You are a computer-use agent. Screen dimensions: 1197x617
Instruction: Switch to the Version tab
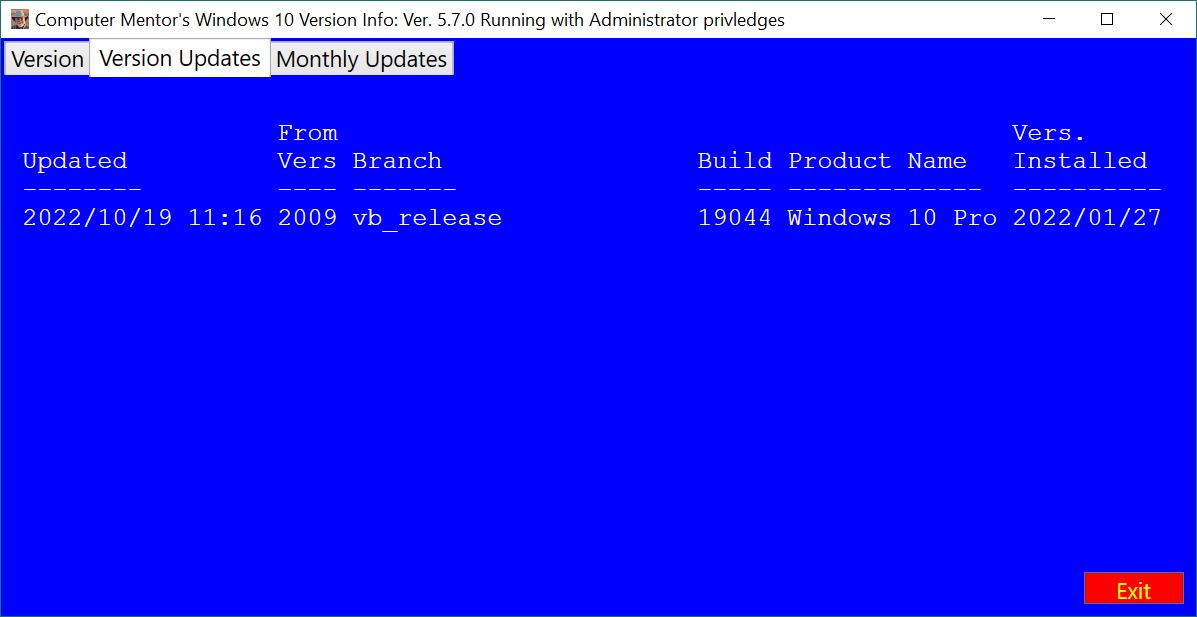47,59
